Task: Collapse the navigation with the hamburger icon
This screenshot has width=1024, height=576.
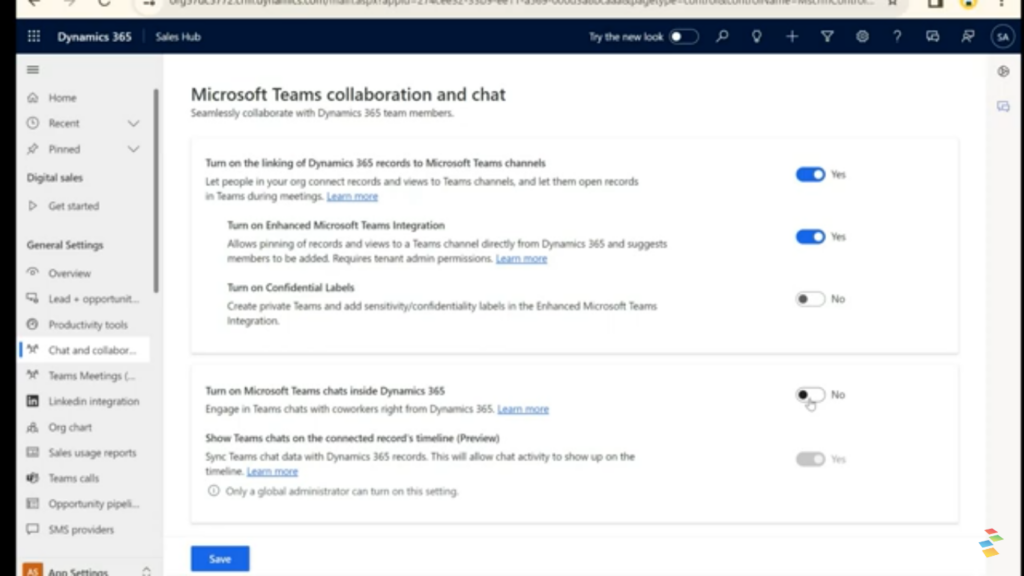Action: click(32, 68)
